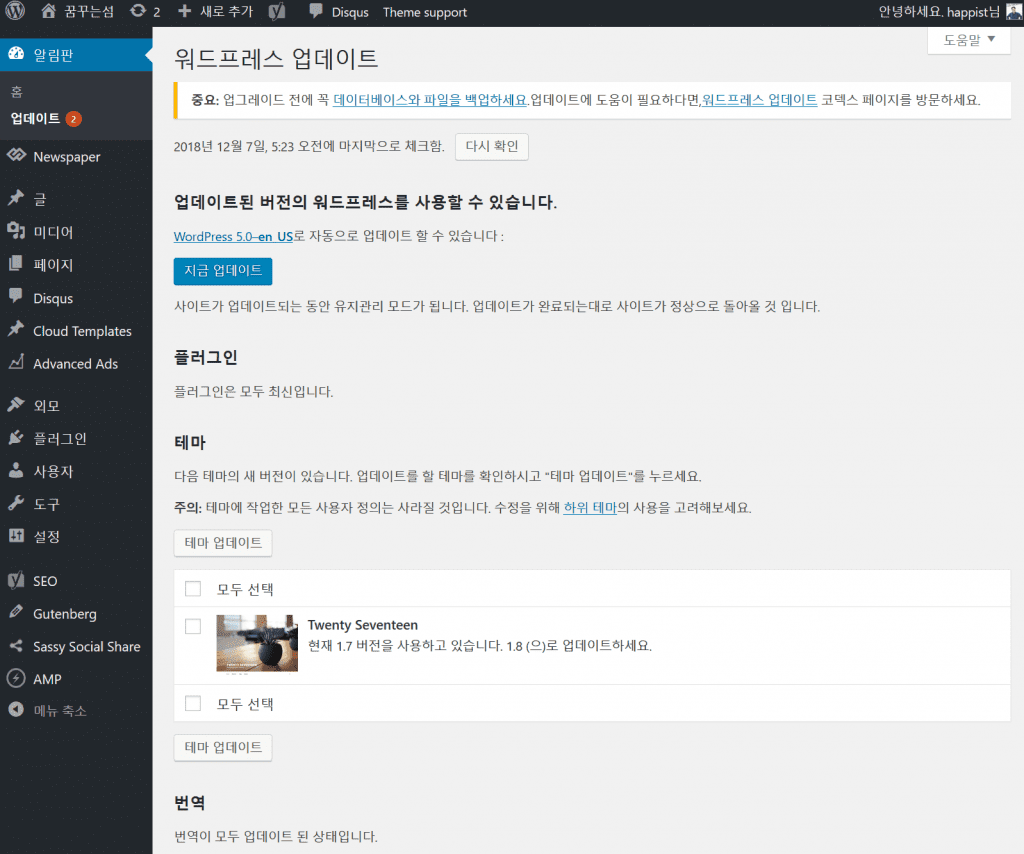Open the Gutenberg sidebar menu item
1024x854 pixels.
tap(64, 614)
